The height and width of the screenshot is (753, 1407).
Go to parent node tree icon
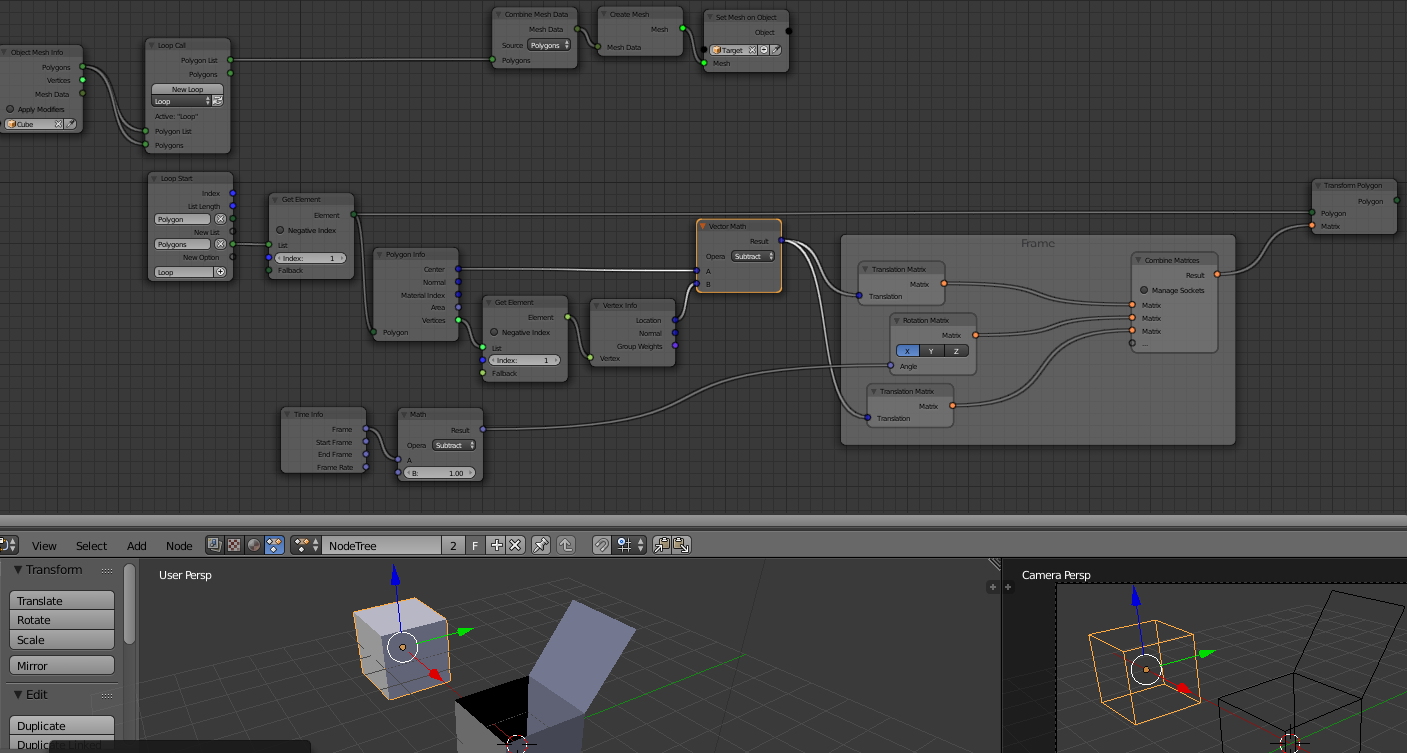pyautogui.click(x=566, y=545)
